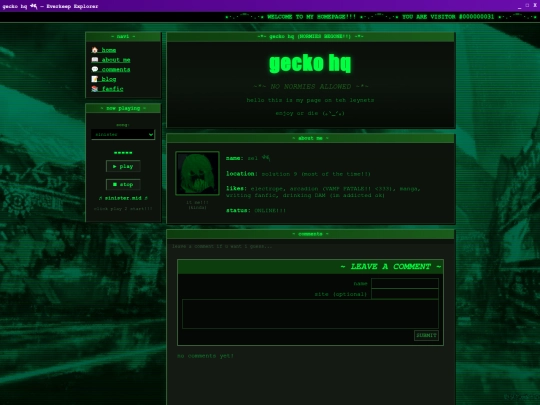540x405 pixels.
Task: Click the location: label in about me
Action: click(242, 174)
